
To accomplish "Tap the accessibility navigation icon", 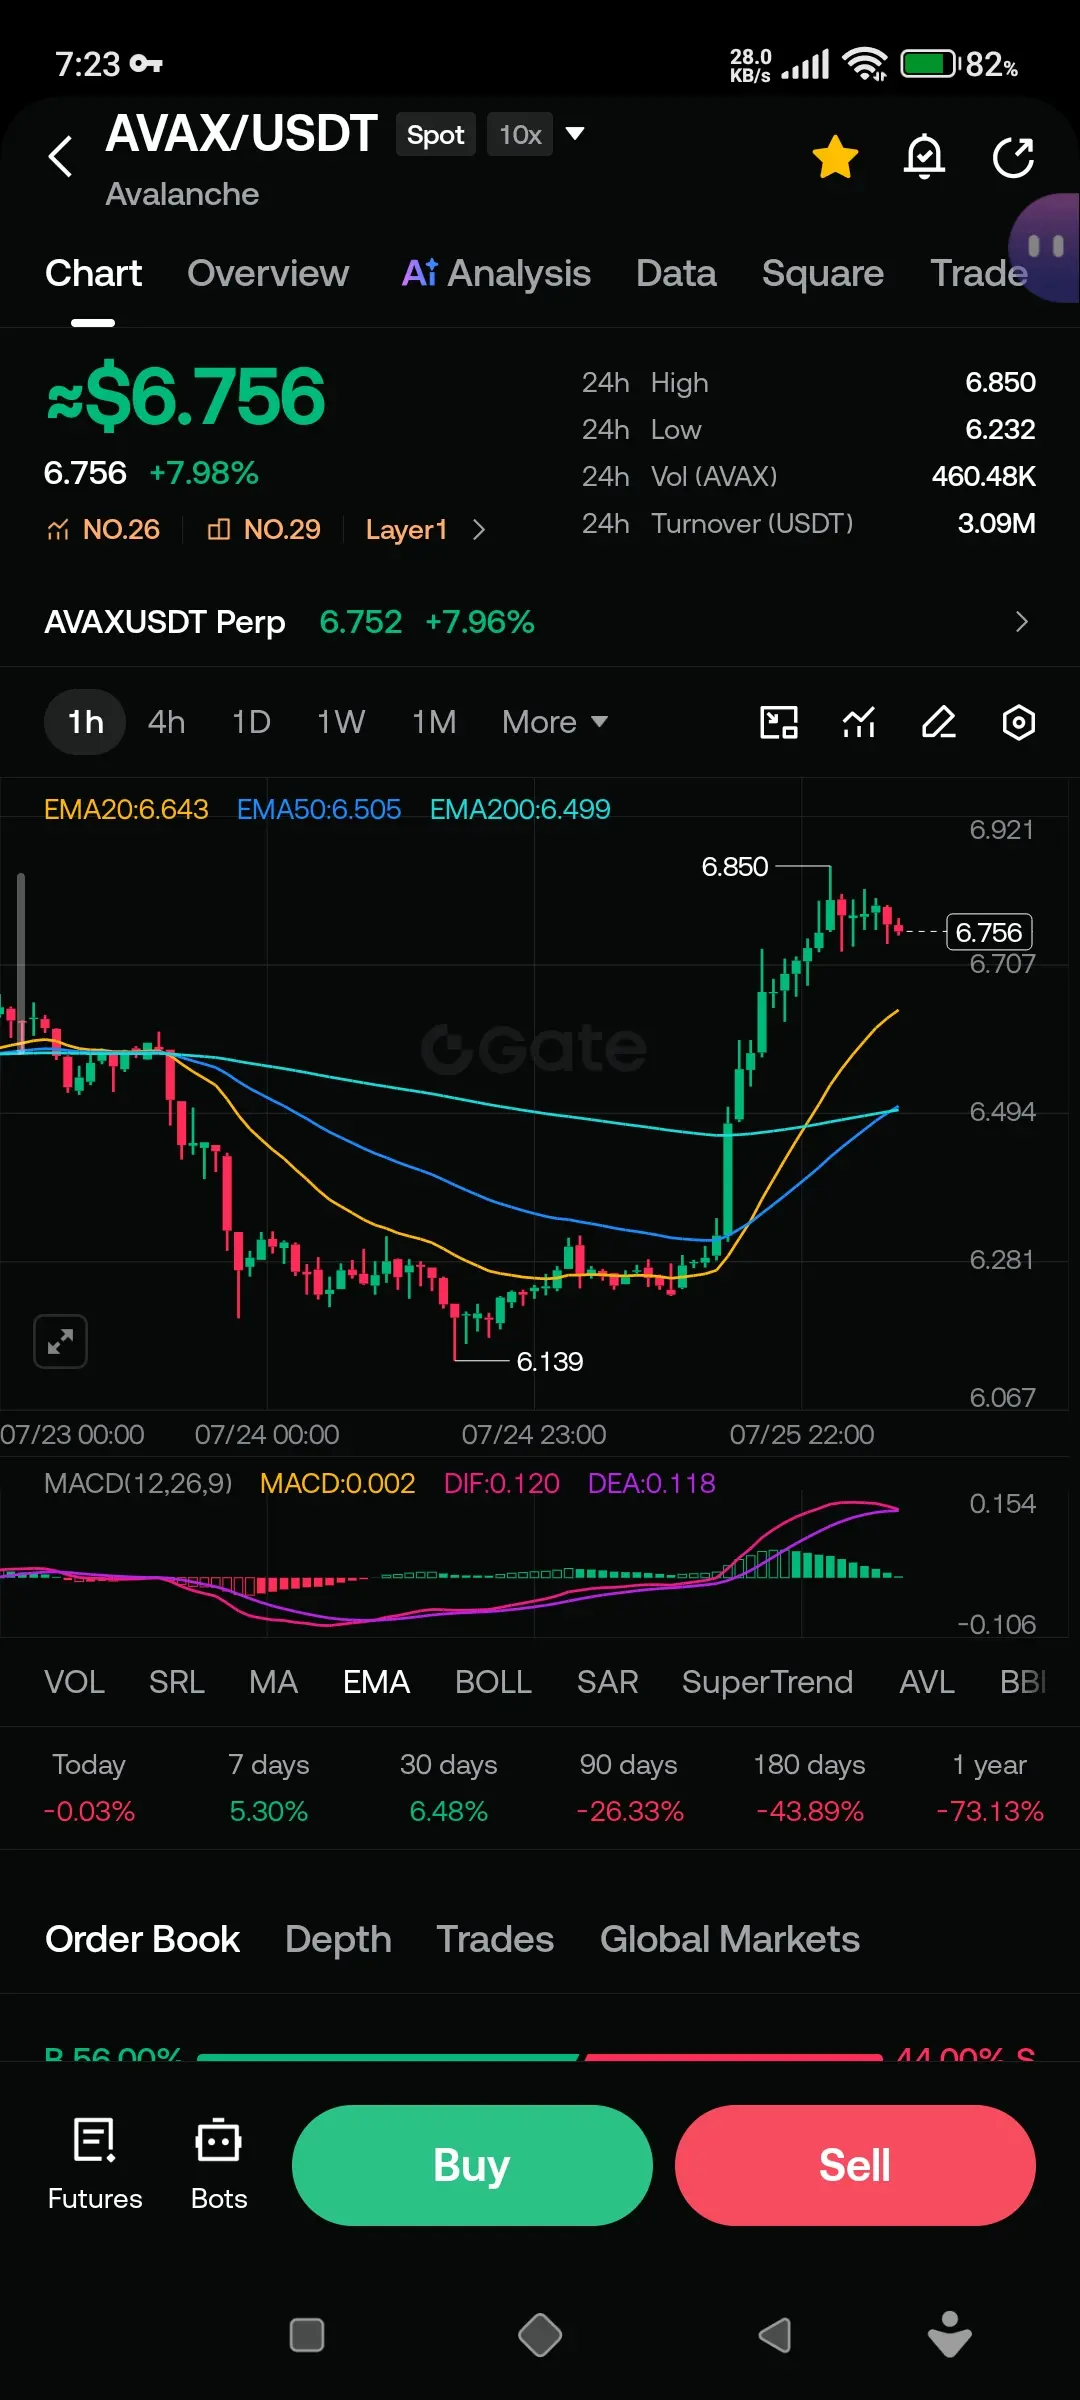I will (x=950, y=2335).
